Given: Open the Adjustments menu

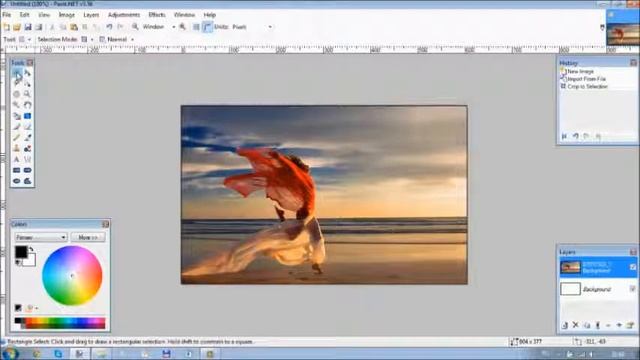Looking at the screenshot, I should coord(124,15).
